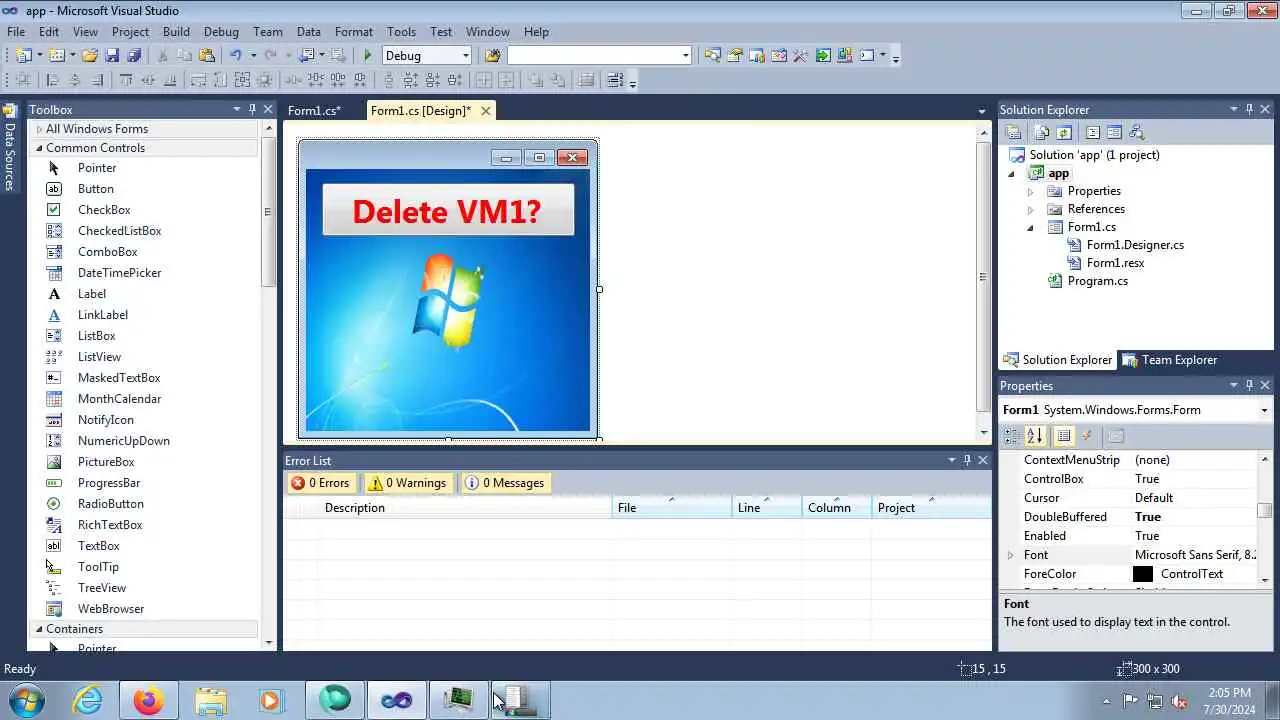Click Alphabetical sort icon in Properties
1280x720 pixels.
(x=1035, y=436)
